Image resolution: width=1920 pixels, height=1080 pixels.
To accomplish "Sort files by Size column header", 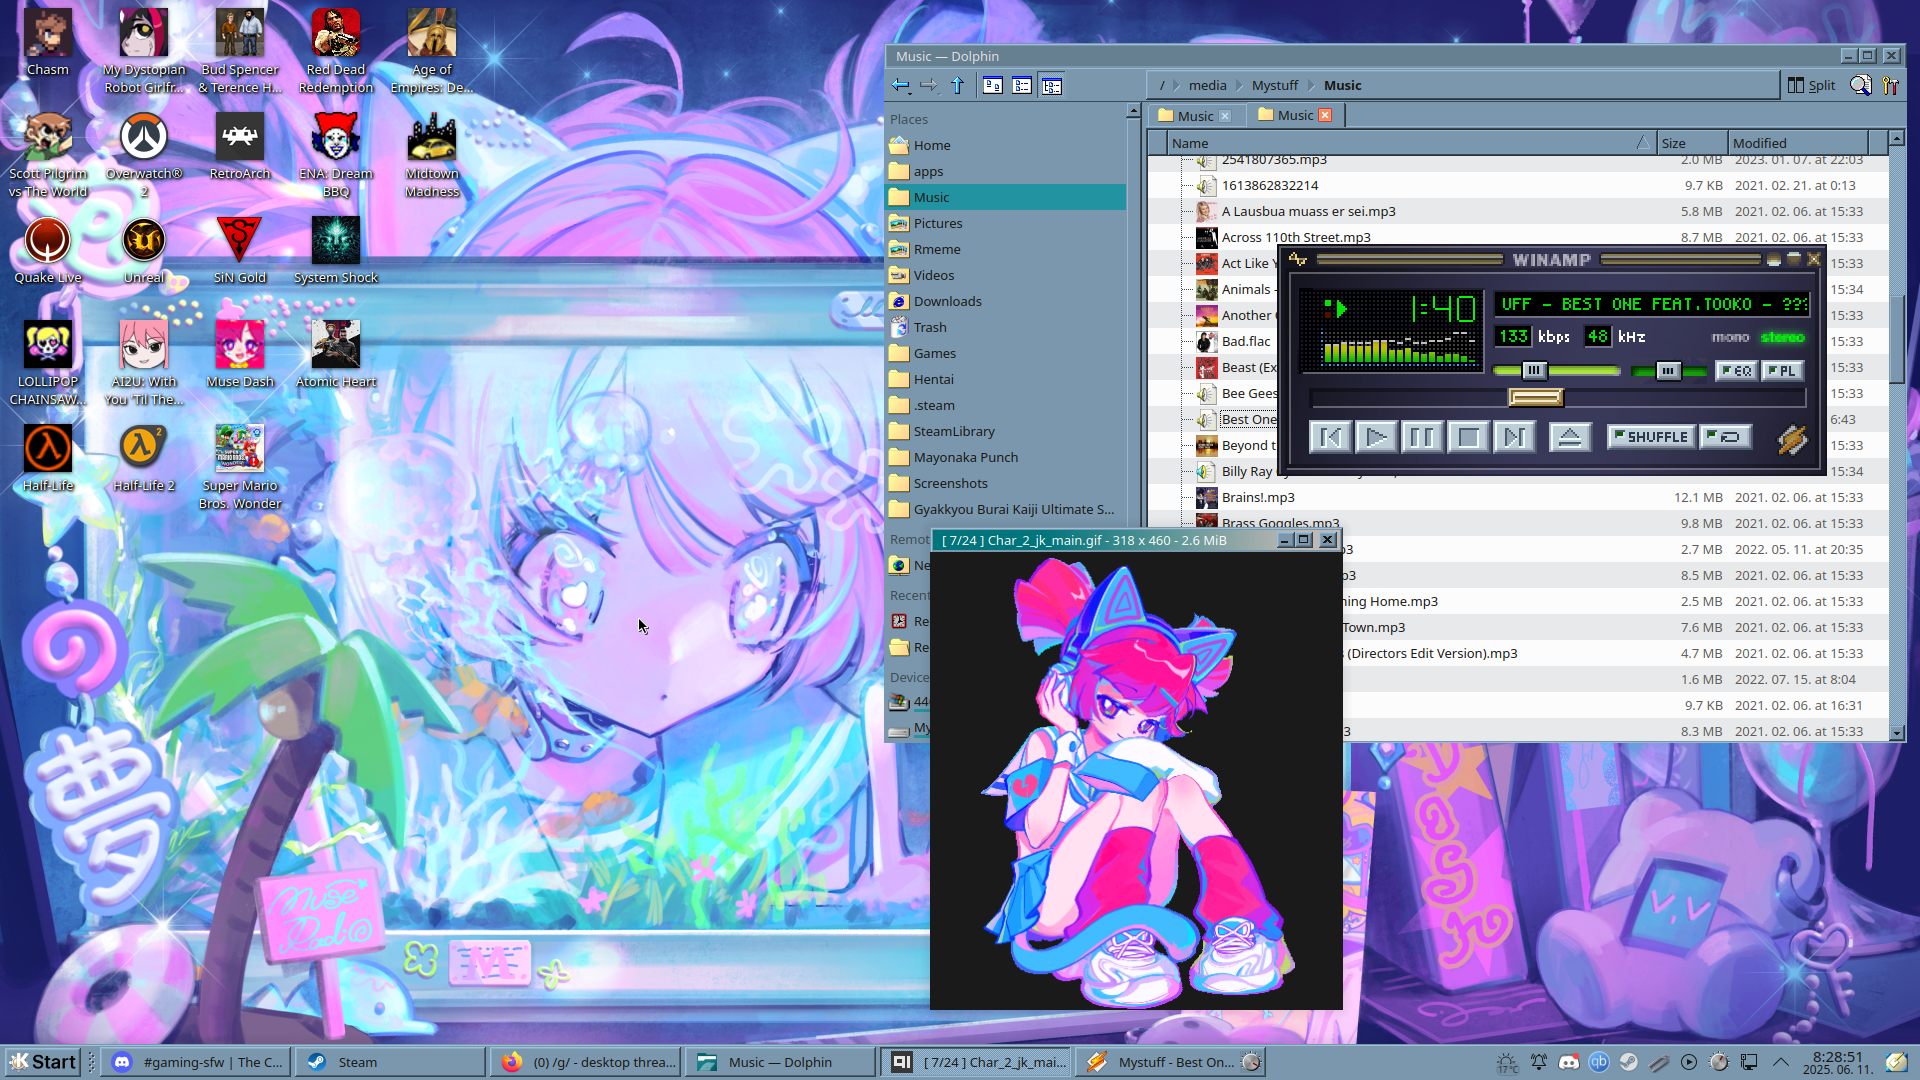I will click(1692, 143).
